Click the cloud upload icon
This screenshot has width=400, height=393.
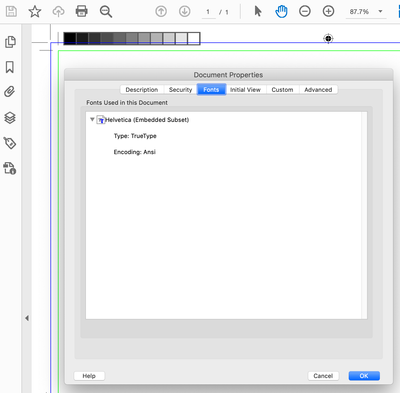point(58,12)
